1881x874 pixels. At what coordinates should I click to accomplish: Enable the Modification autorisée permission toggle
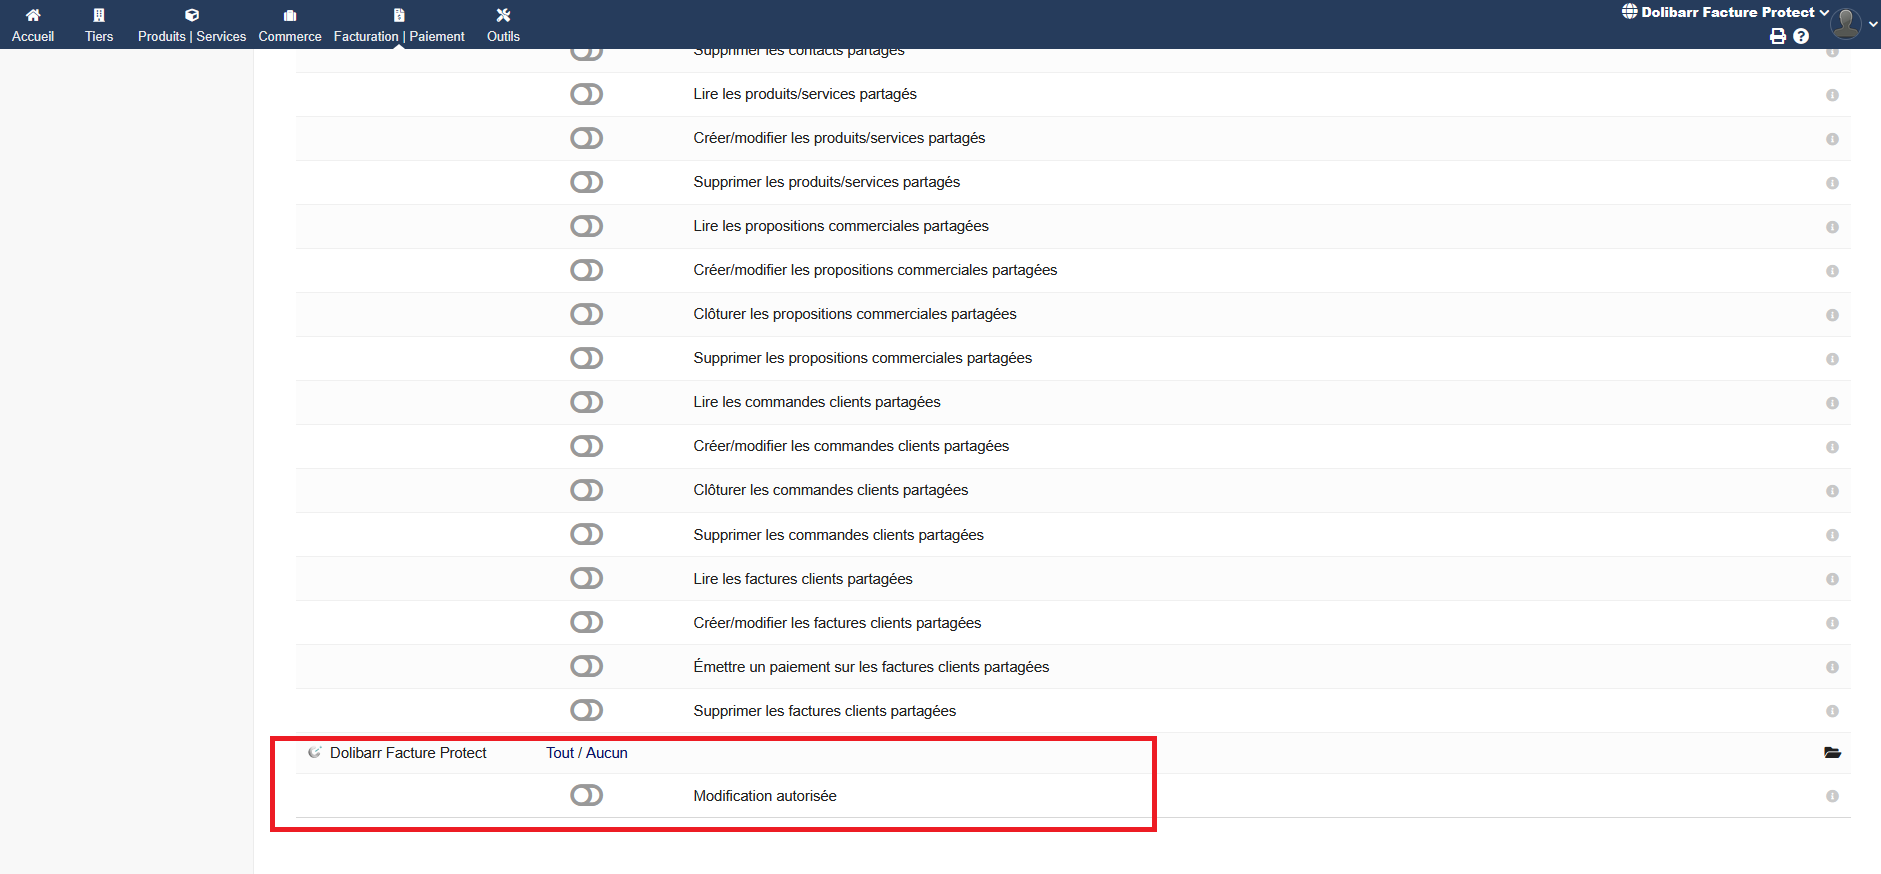[x=586, y=795]
